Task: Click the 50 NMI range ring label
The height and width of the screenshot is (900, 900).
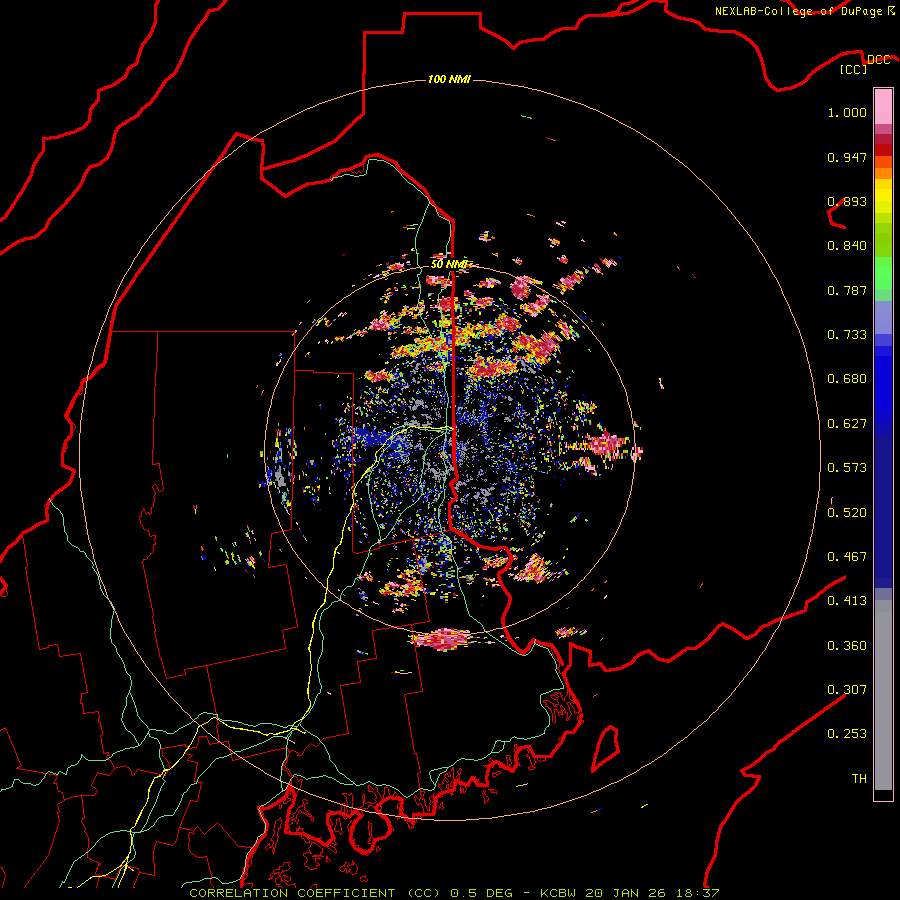Action: click(449, 264)
